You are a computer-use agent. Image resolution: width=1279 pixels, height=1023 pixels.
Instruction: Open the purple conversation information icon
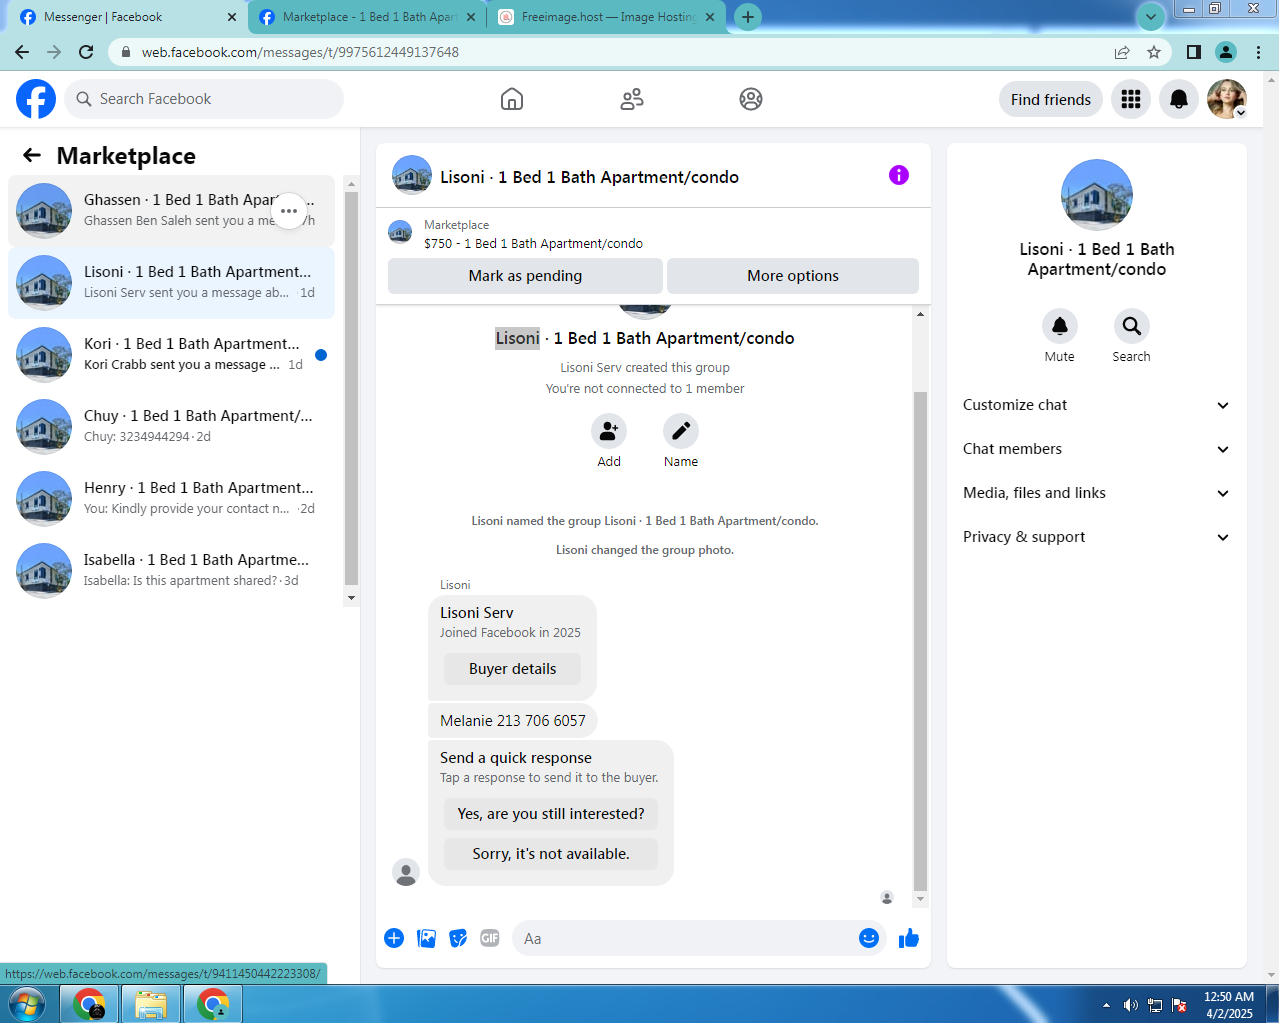(899, 175)
